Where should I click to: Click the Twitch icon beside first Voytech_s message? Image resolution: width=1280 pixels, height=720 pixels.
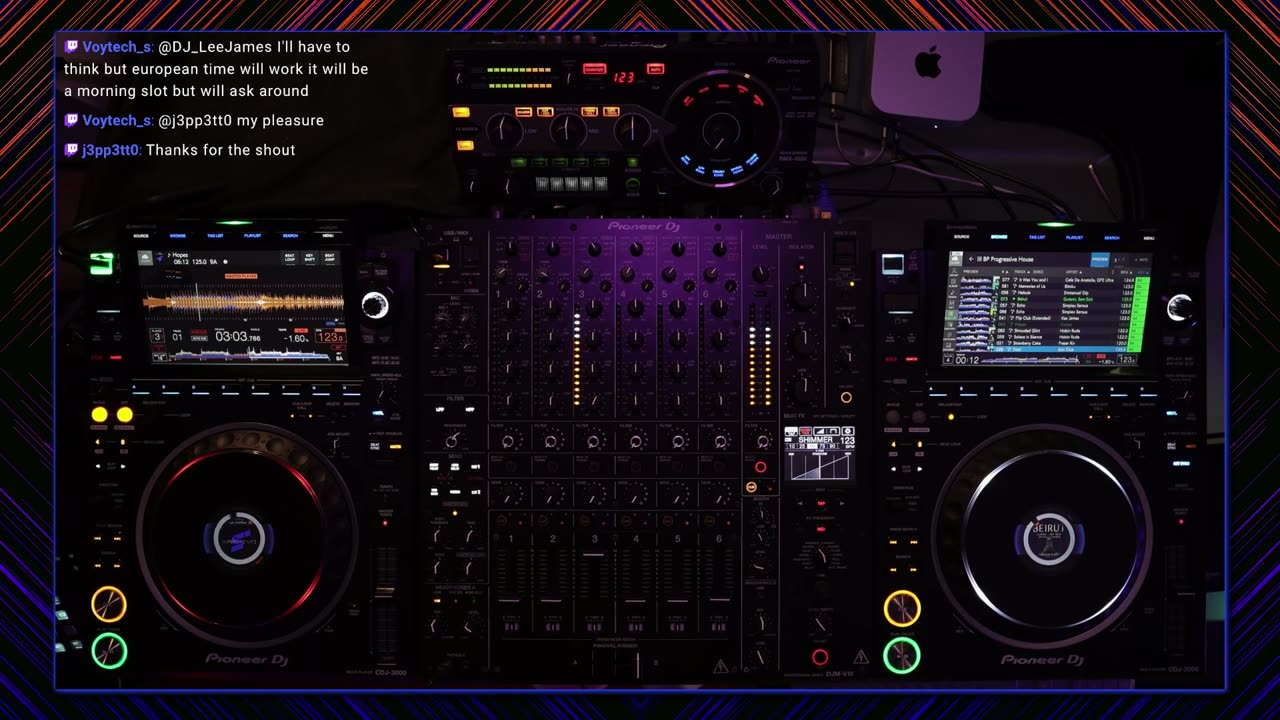tap(71, 47)
